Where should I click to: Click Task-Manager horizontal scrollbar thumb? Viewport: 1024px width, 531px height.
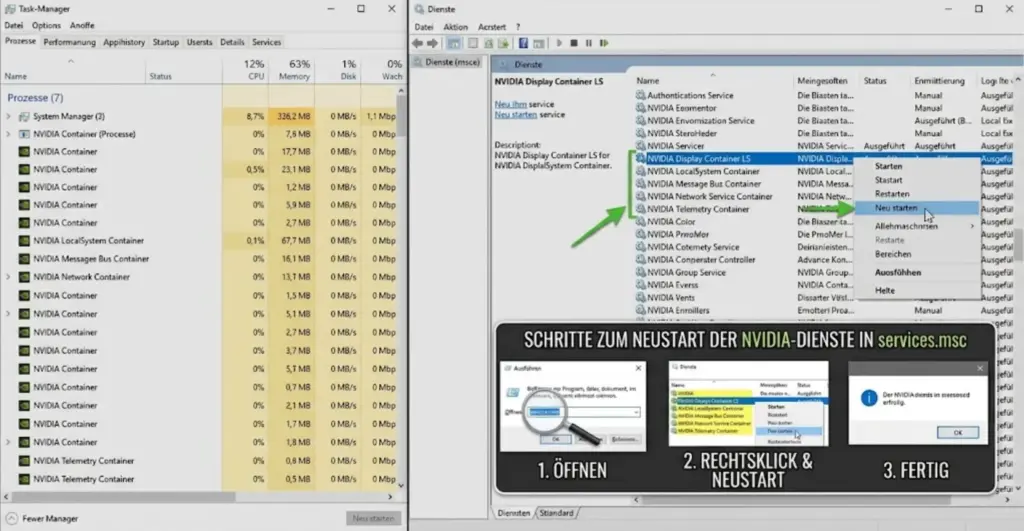coord(123,497)
